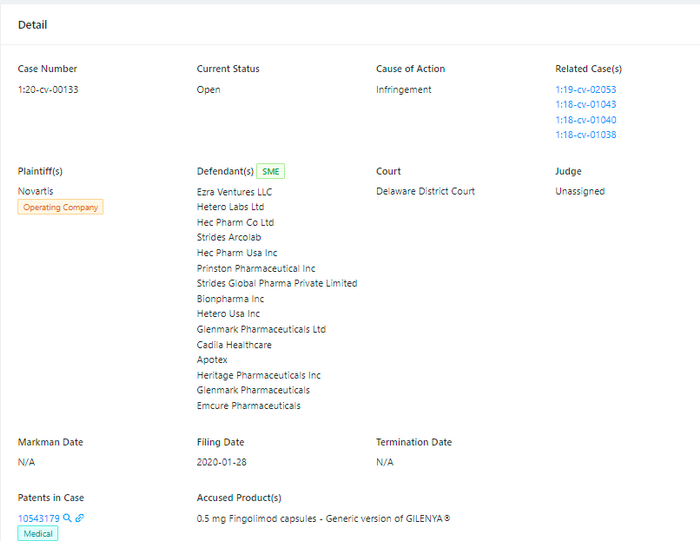This screenshot has height=541, width=700.
Task: Click filing date 2020-01-28
Action: 221,462
